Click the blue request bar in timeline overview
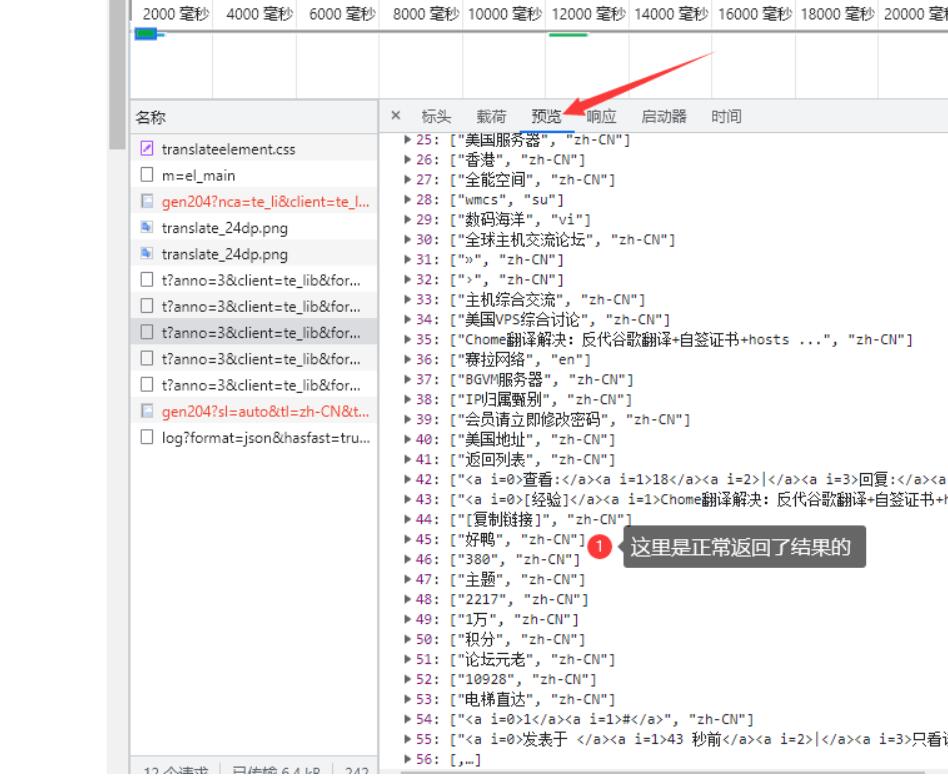Image resolution: width=948 pixels, height=779 pixels. tap(146, 34)
